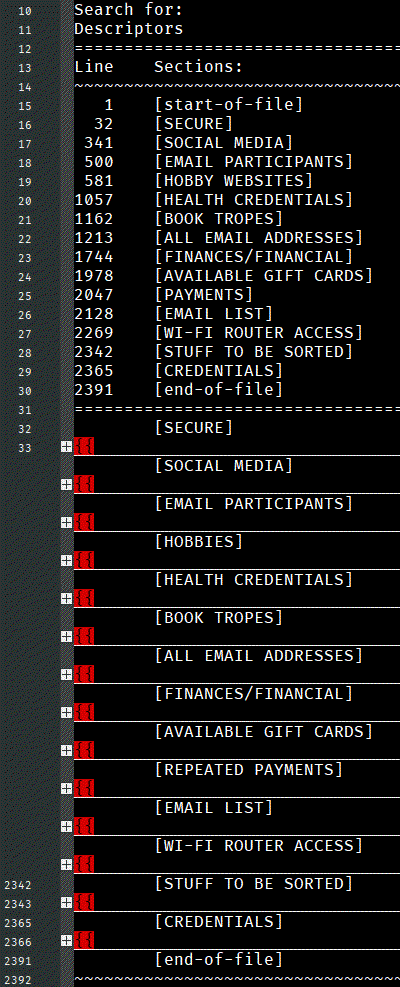The image size is (400, 987).
Task: Unfold the [FINANCES/FINANCIAL] section
Action: 66,712
